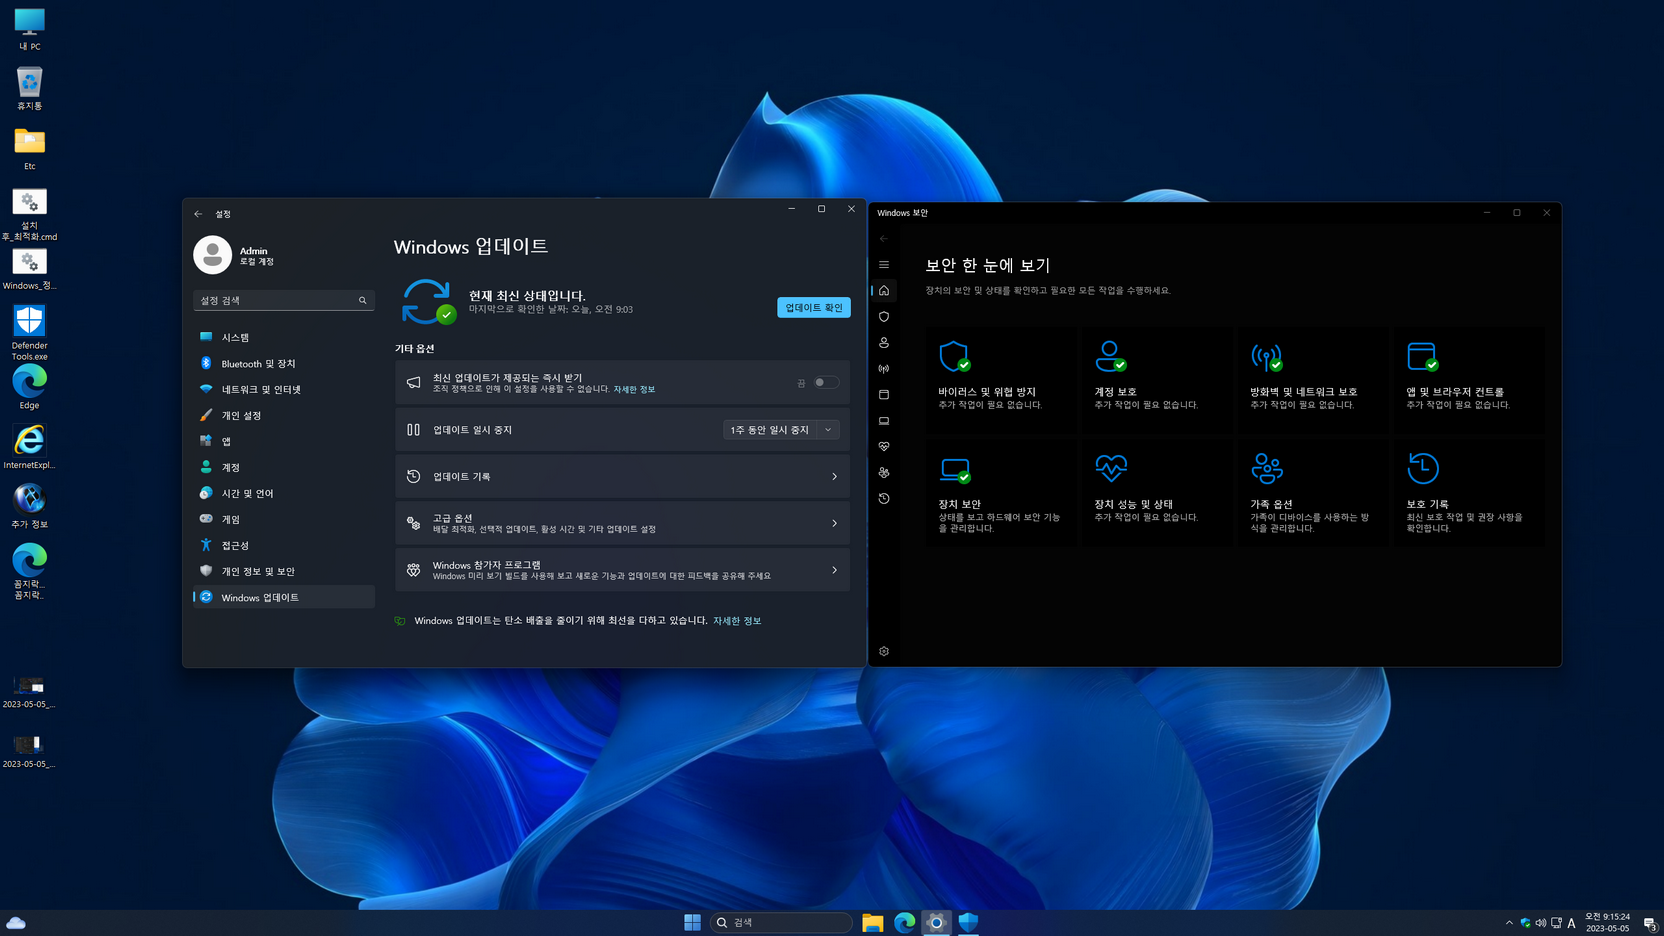Viewport: 1664px width, 936px height.
Task: Open 자세한 정보 link under the latest-updates option
Action: coord(634,389)
